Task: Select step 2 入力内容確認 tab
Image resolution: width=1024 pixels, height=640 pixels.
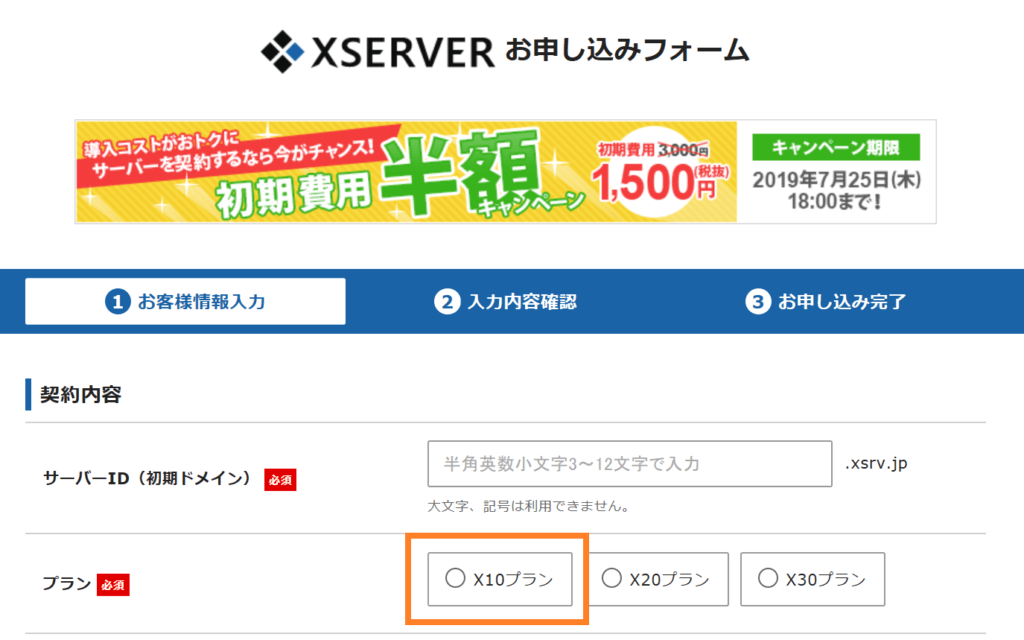Action: 505,302
